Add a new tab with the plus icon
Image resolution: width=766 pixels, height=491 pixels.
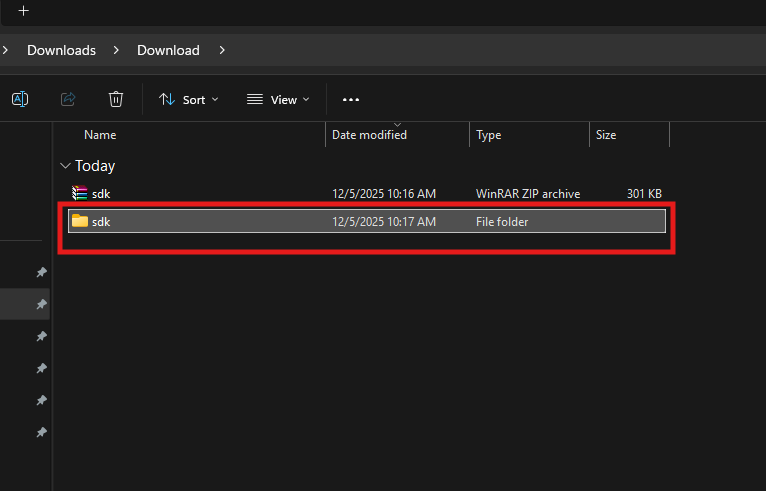pyautogui.click(x=24, y=11)
